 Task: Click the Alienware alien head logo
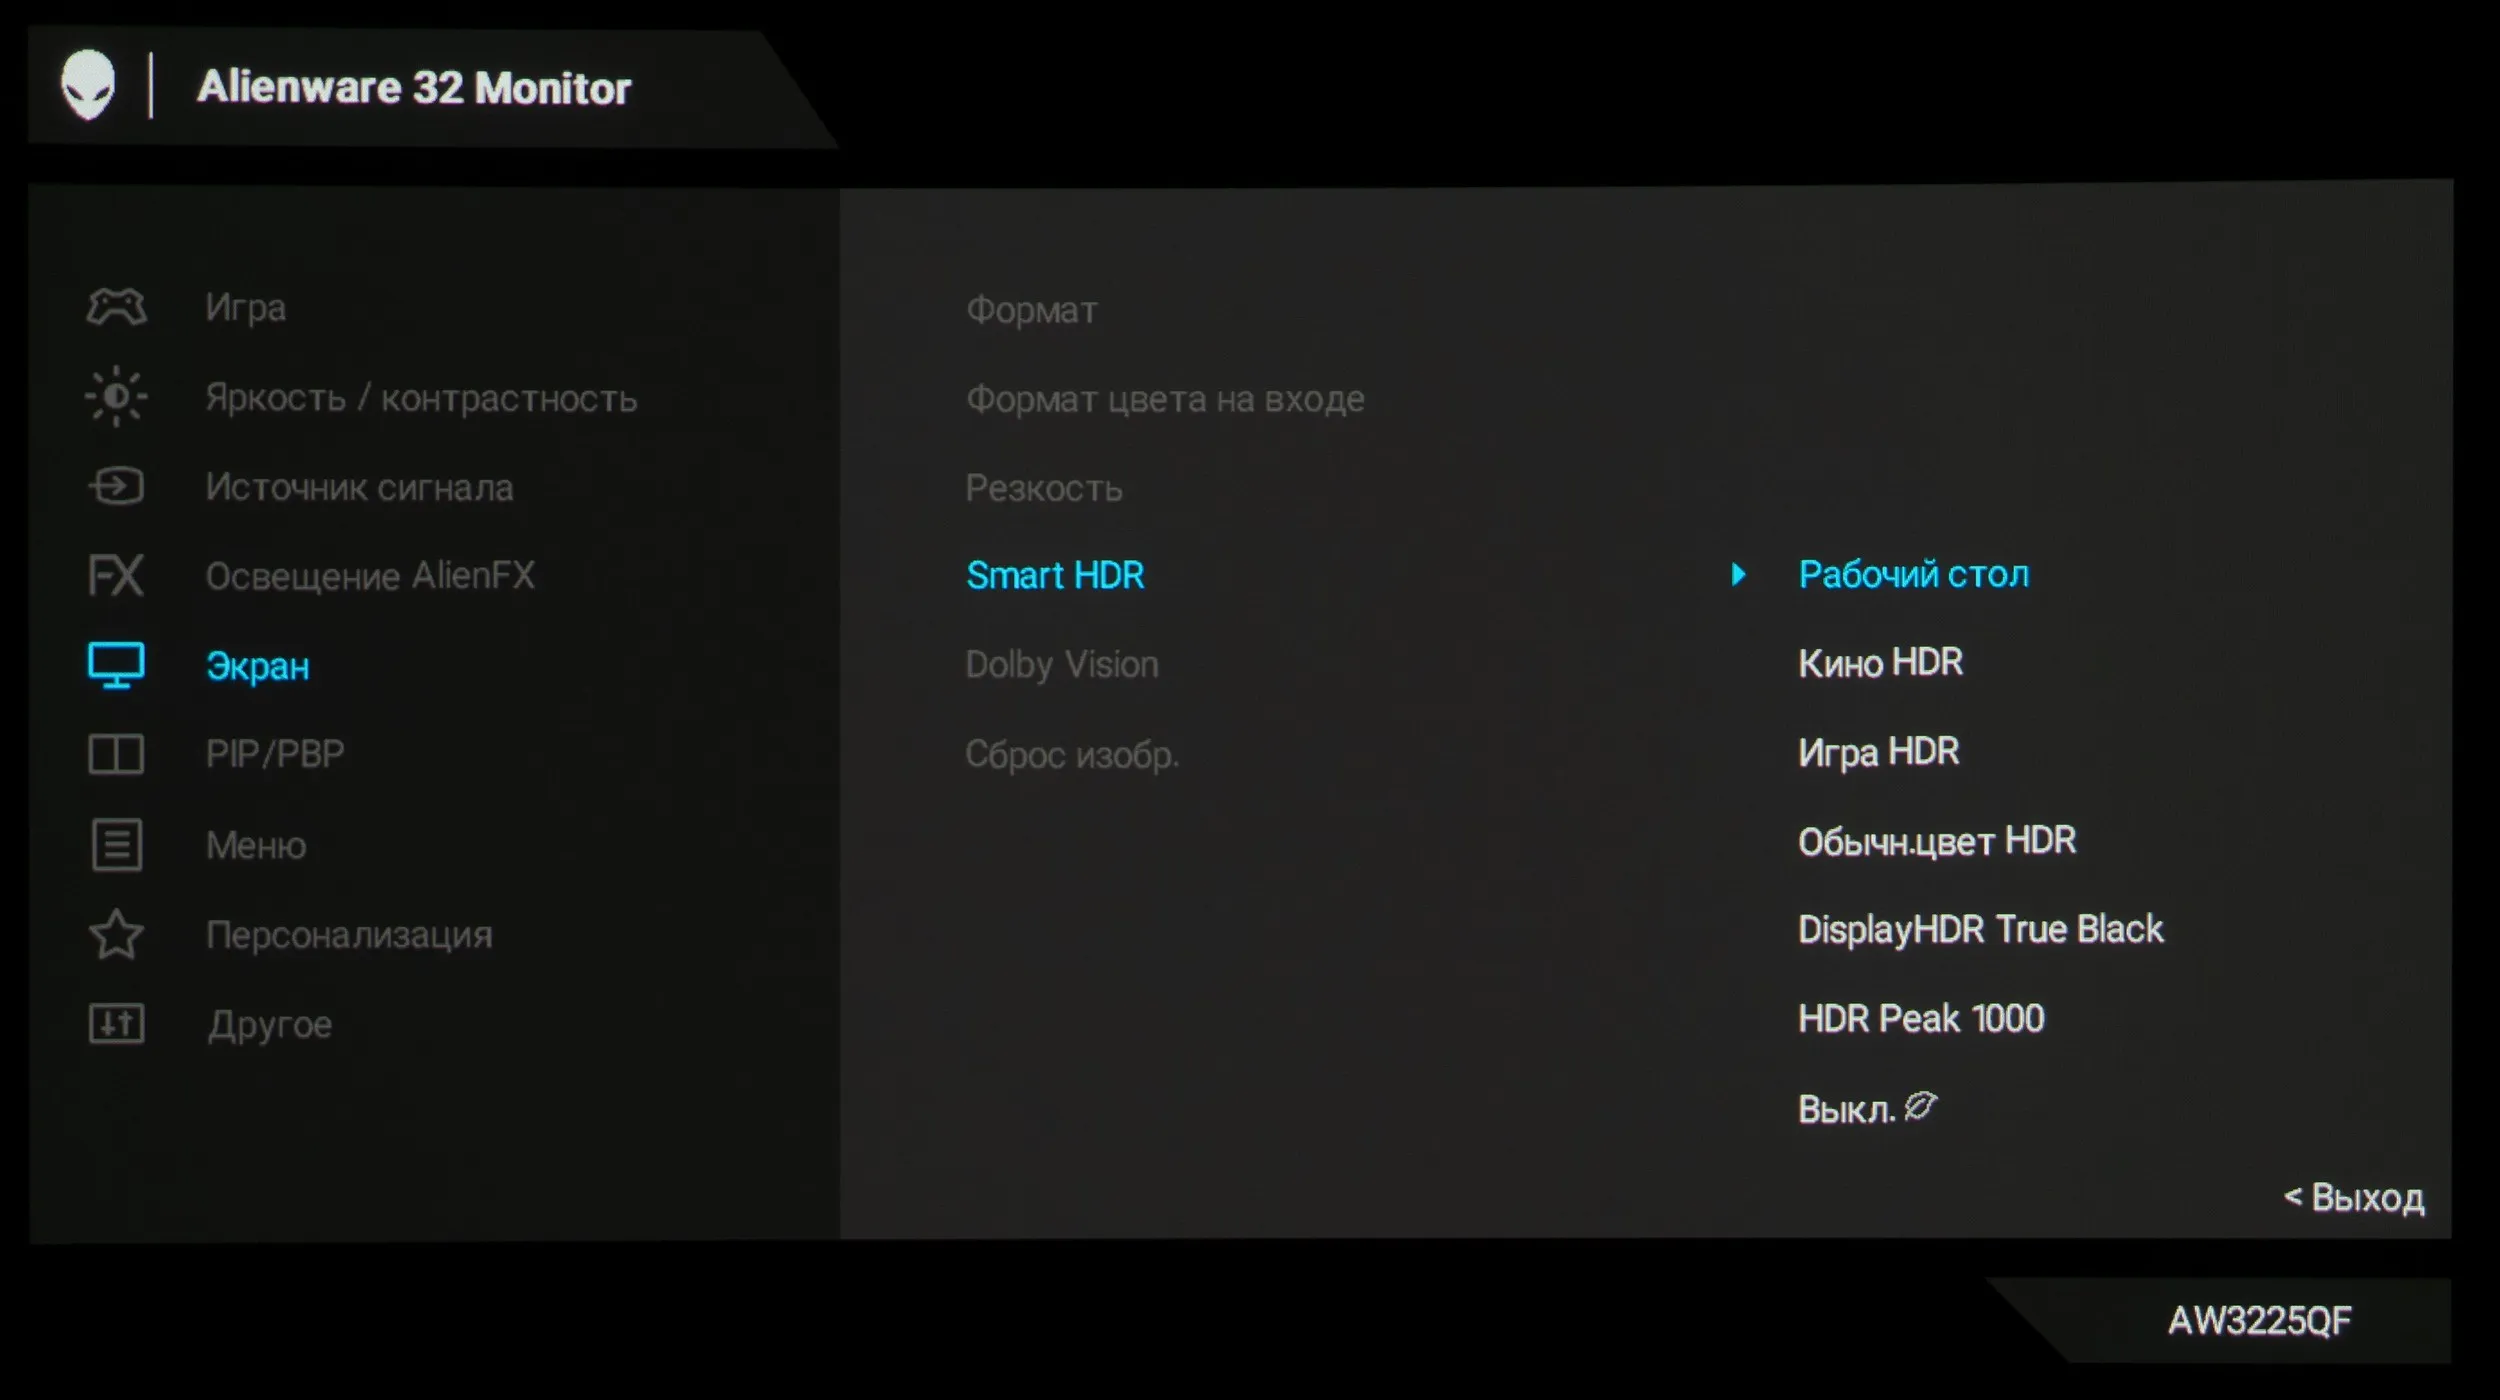pos(88,85)
